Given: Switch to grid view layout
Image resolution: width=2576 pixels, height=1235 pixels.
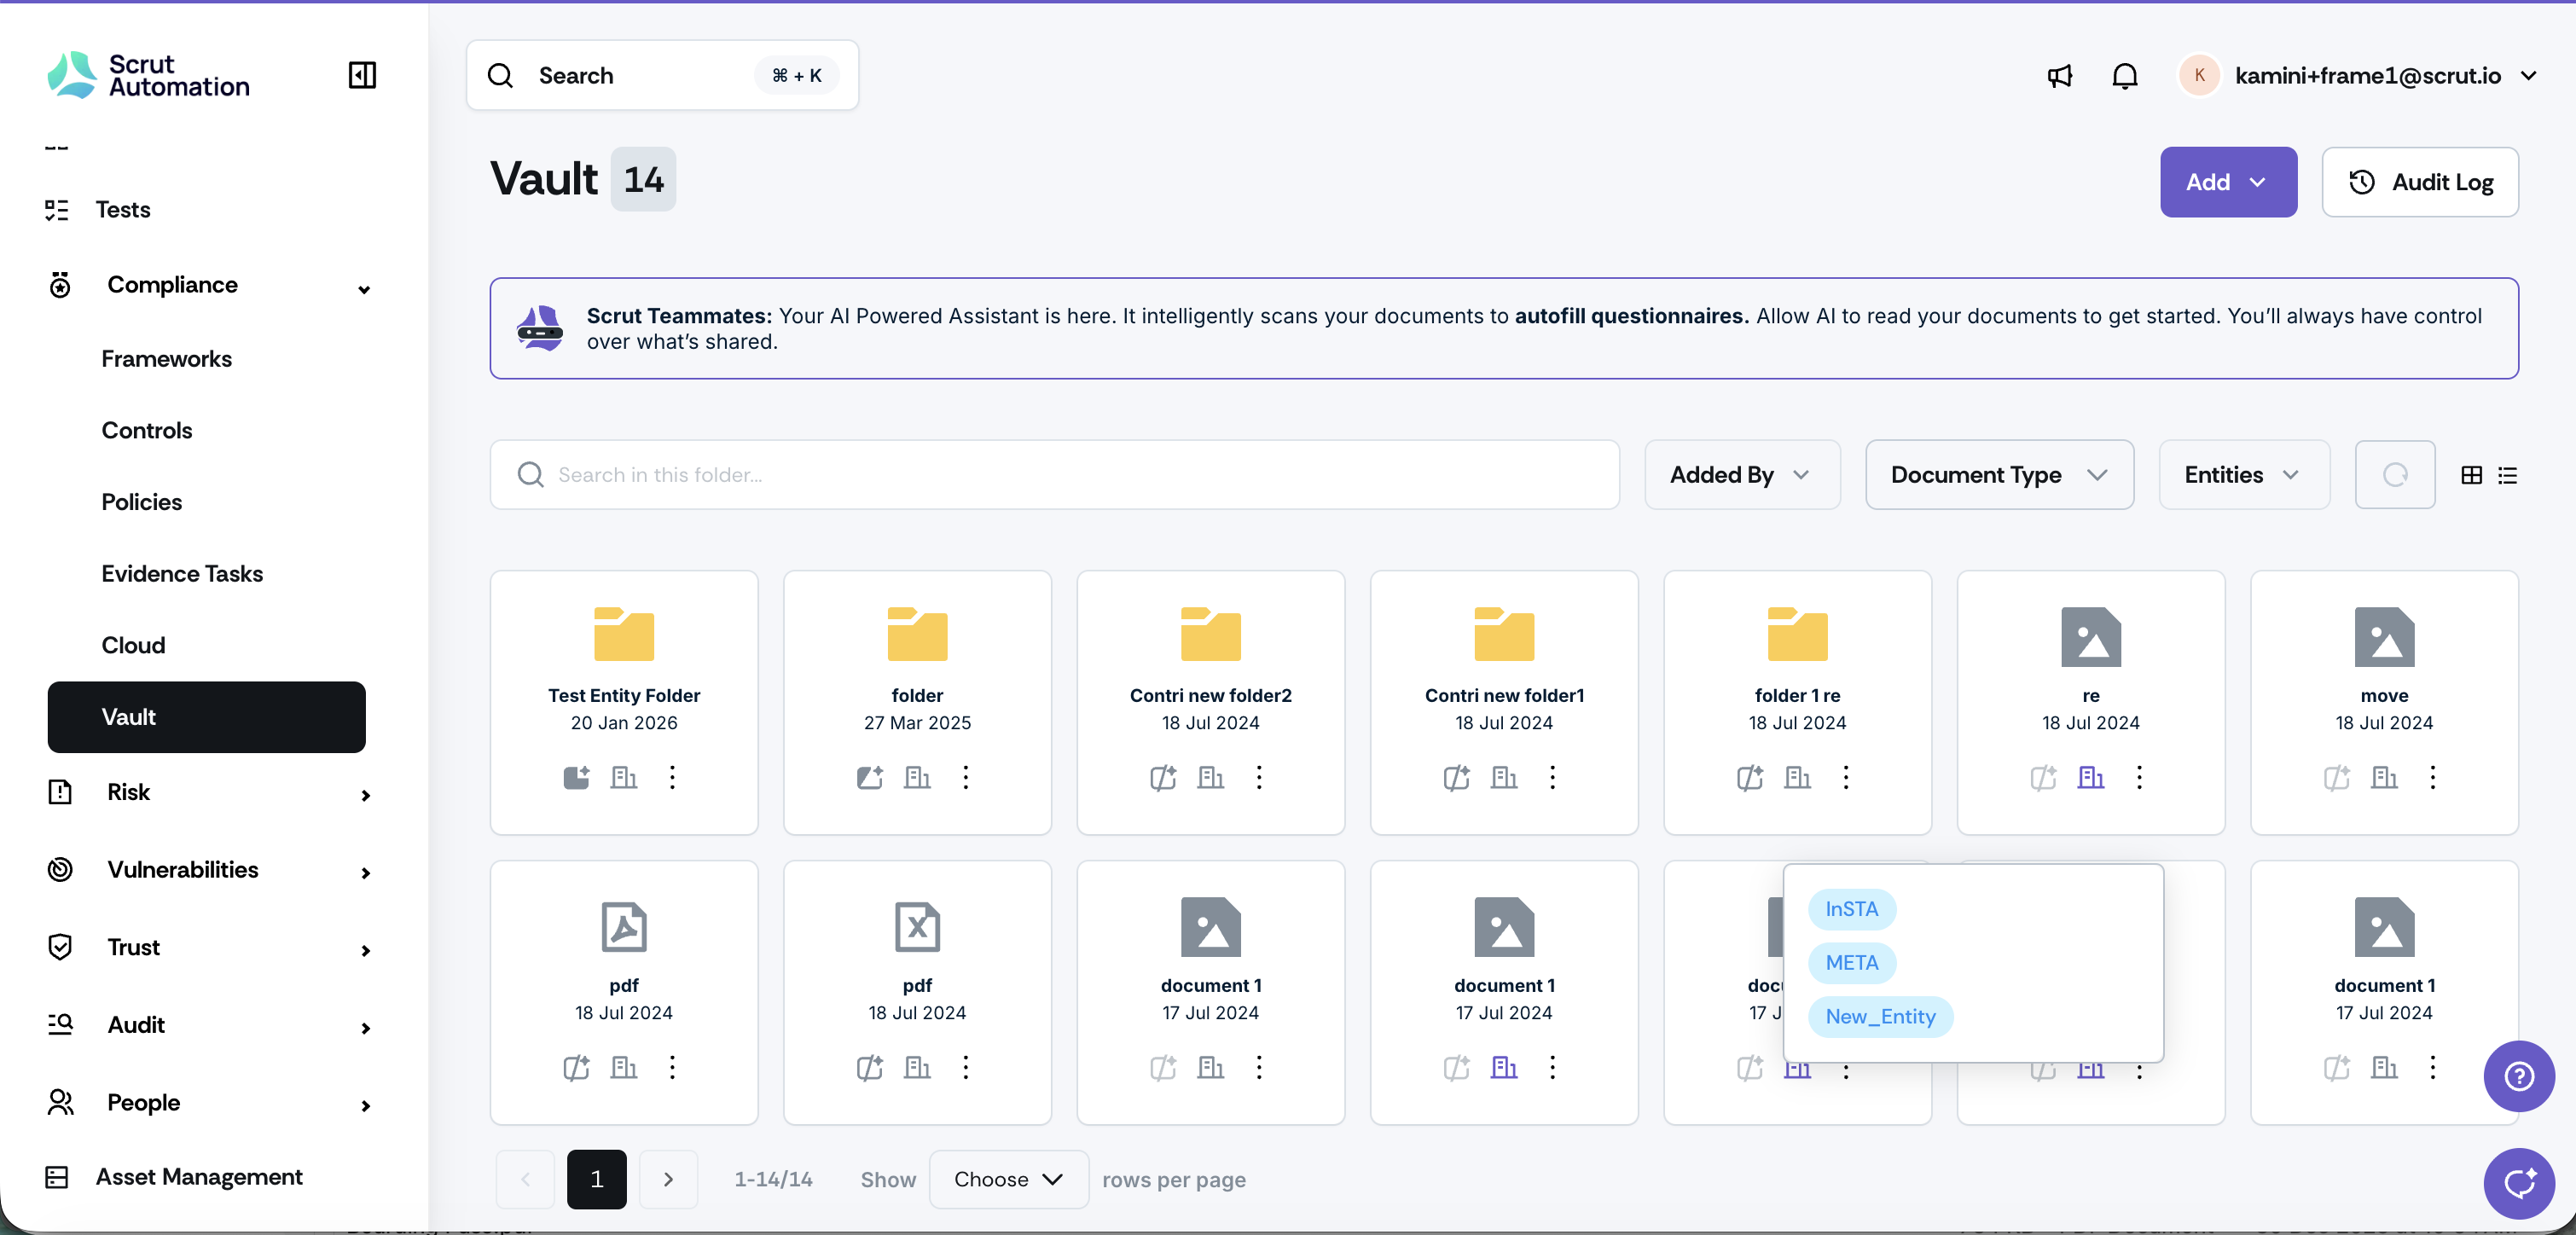Looking at the screenshot, I should (x=2471, y=475).
